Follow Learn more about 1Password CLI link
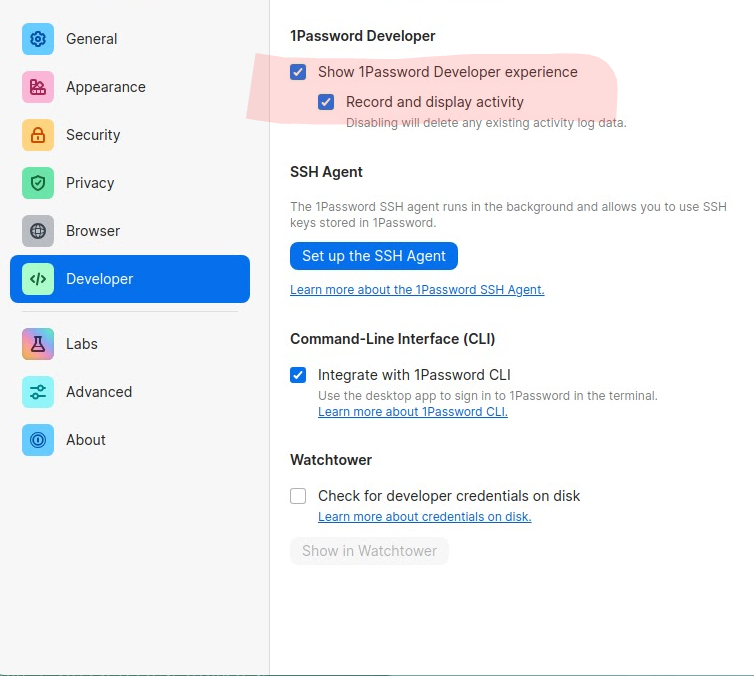Screen dimensions: 754x676 [x=413, y=412]
